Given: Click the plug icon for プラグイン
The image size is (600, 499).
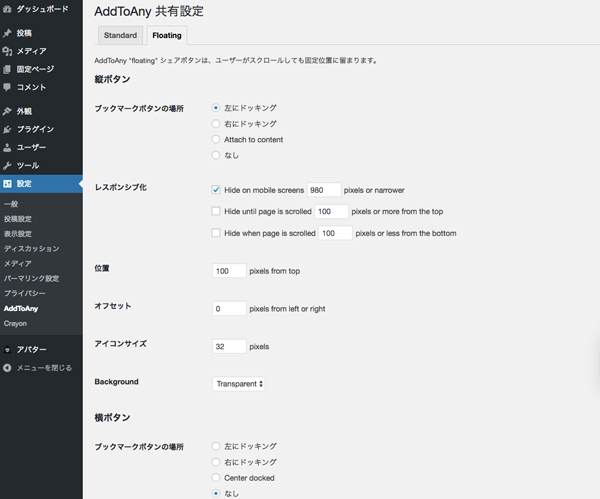Looking at the screenshot, I should pyautogui.click(x=7, y=129).
